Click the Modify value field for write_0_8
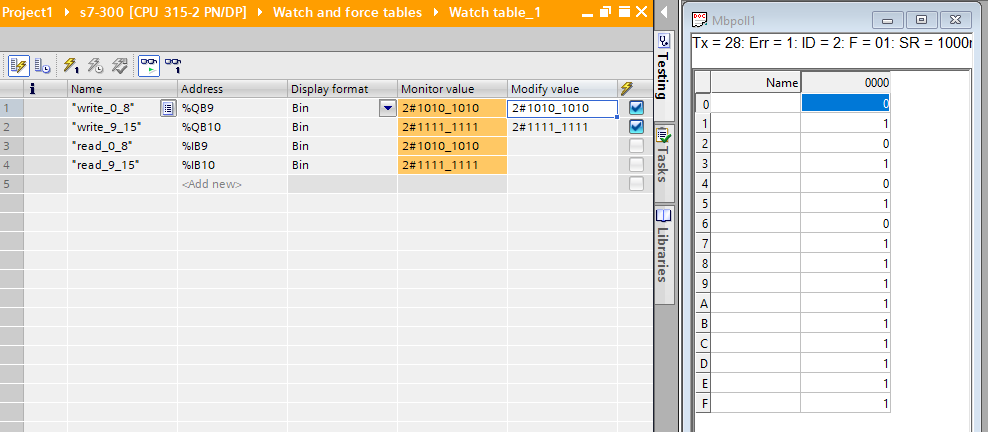Viewport: 988px width, 432px height. [x=560, y=108]
